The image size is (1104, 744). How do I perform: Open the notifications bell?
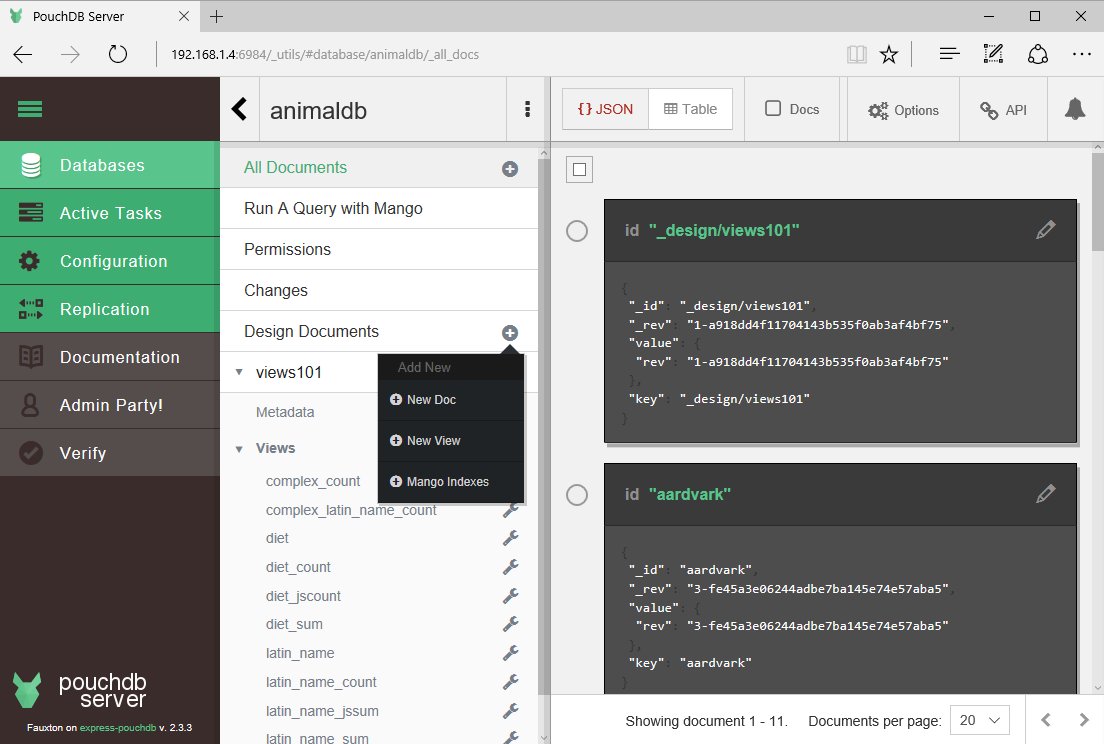coord(1075,110)
